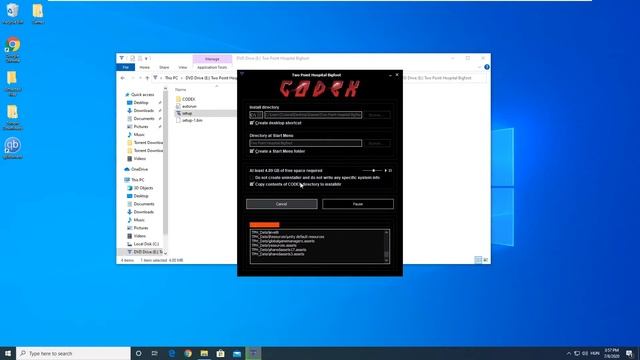Open pinned Pictures under Quick access
Viewport: 640px width, 360px height.
tap(141, 127)
